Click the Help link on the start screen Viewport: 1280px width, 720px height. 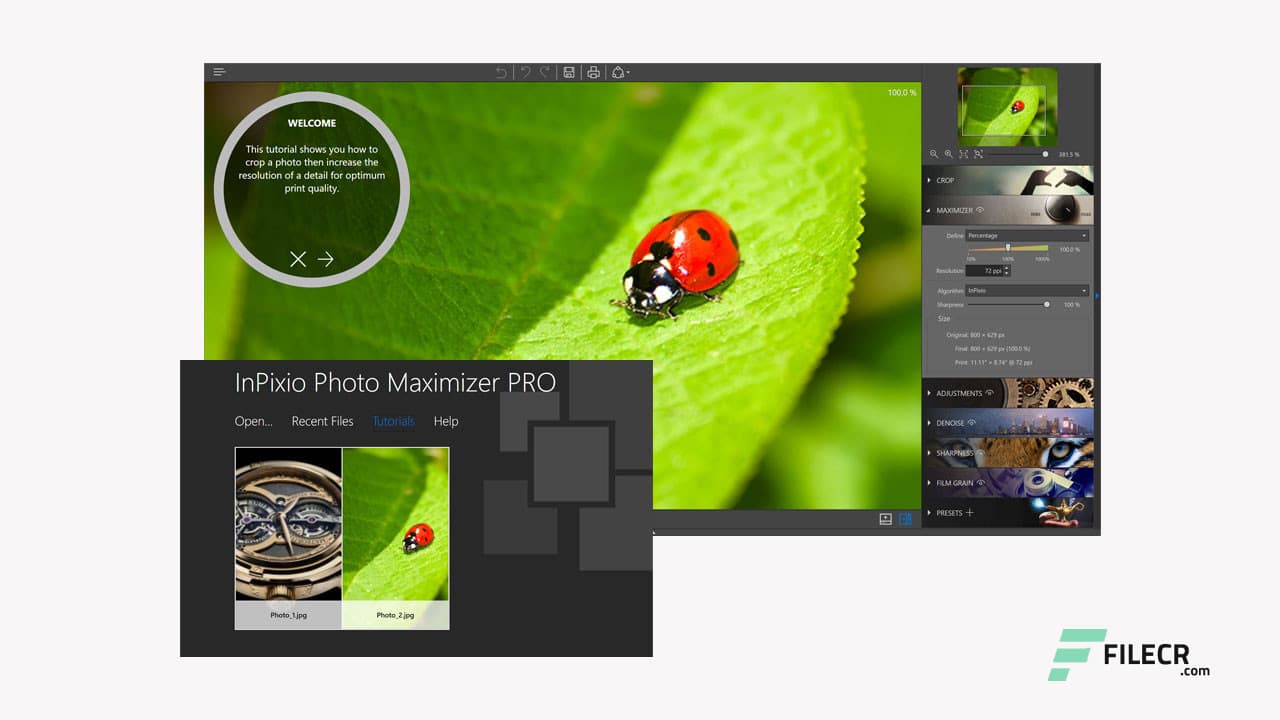(445, 421)
